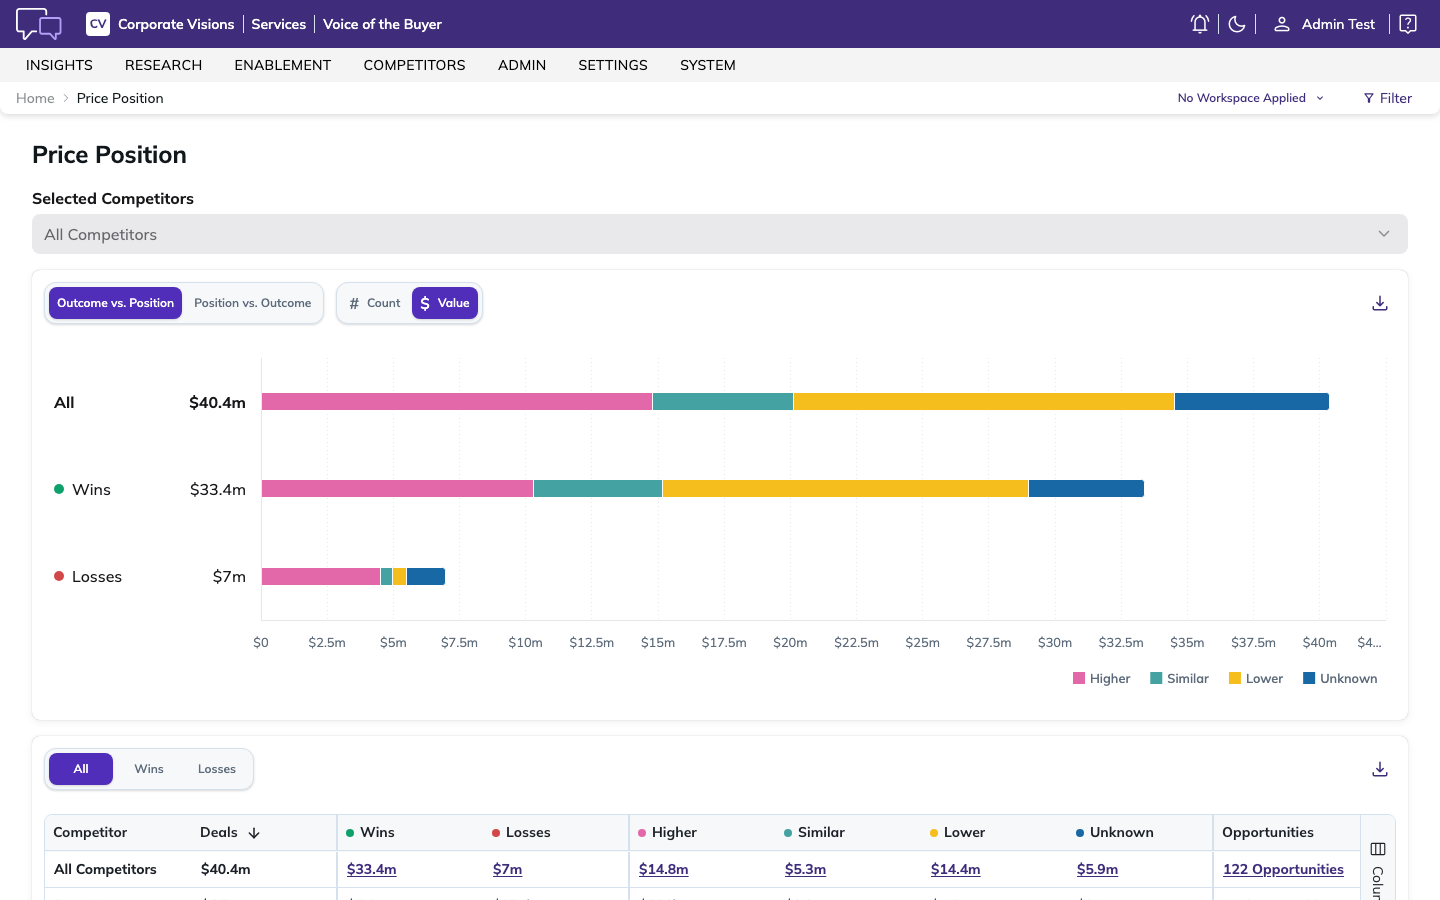This screenshot has height=900, width=1440.
Task: Download the chart using download icon
Action: 1380,303
